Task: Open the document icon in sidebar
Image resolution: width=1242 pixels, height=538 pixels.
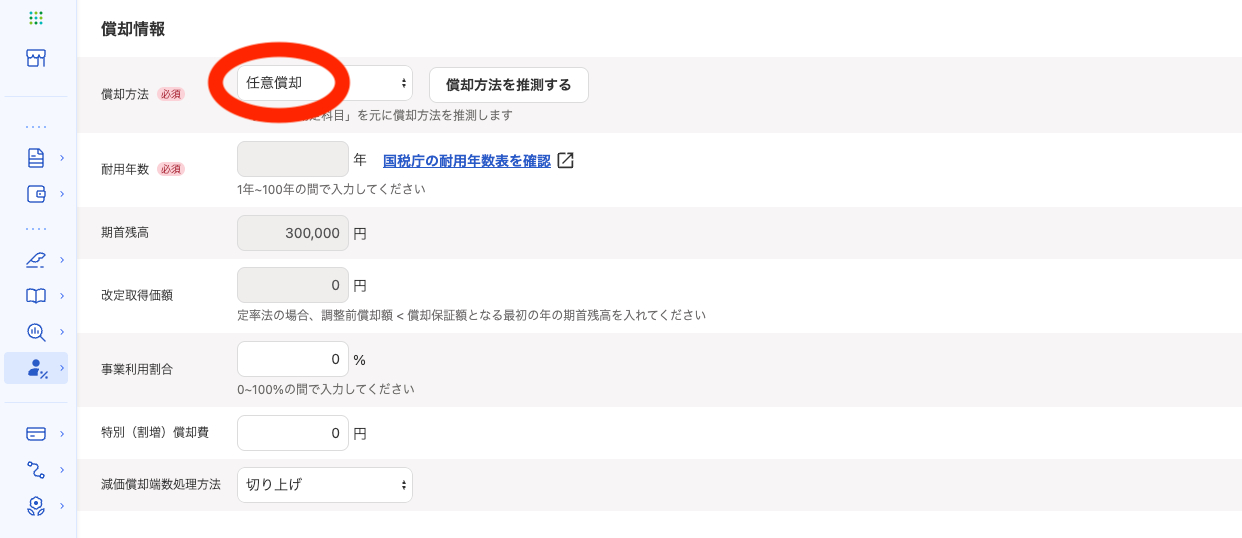Action: [x=36, y=157]
